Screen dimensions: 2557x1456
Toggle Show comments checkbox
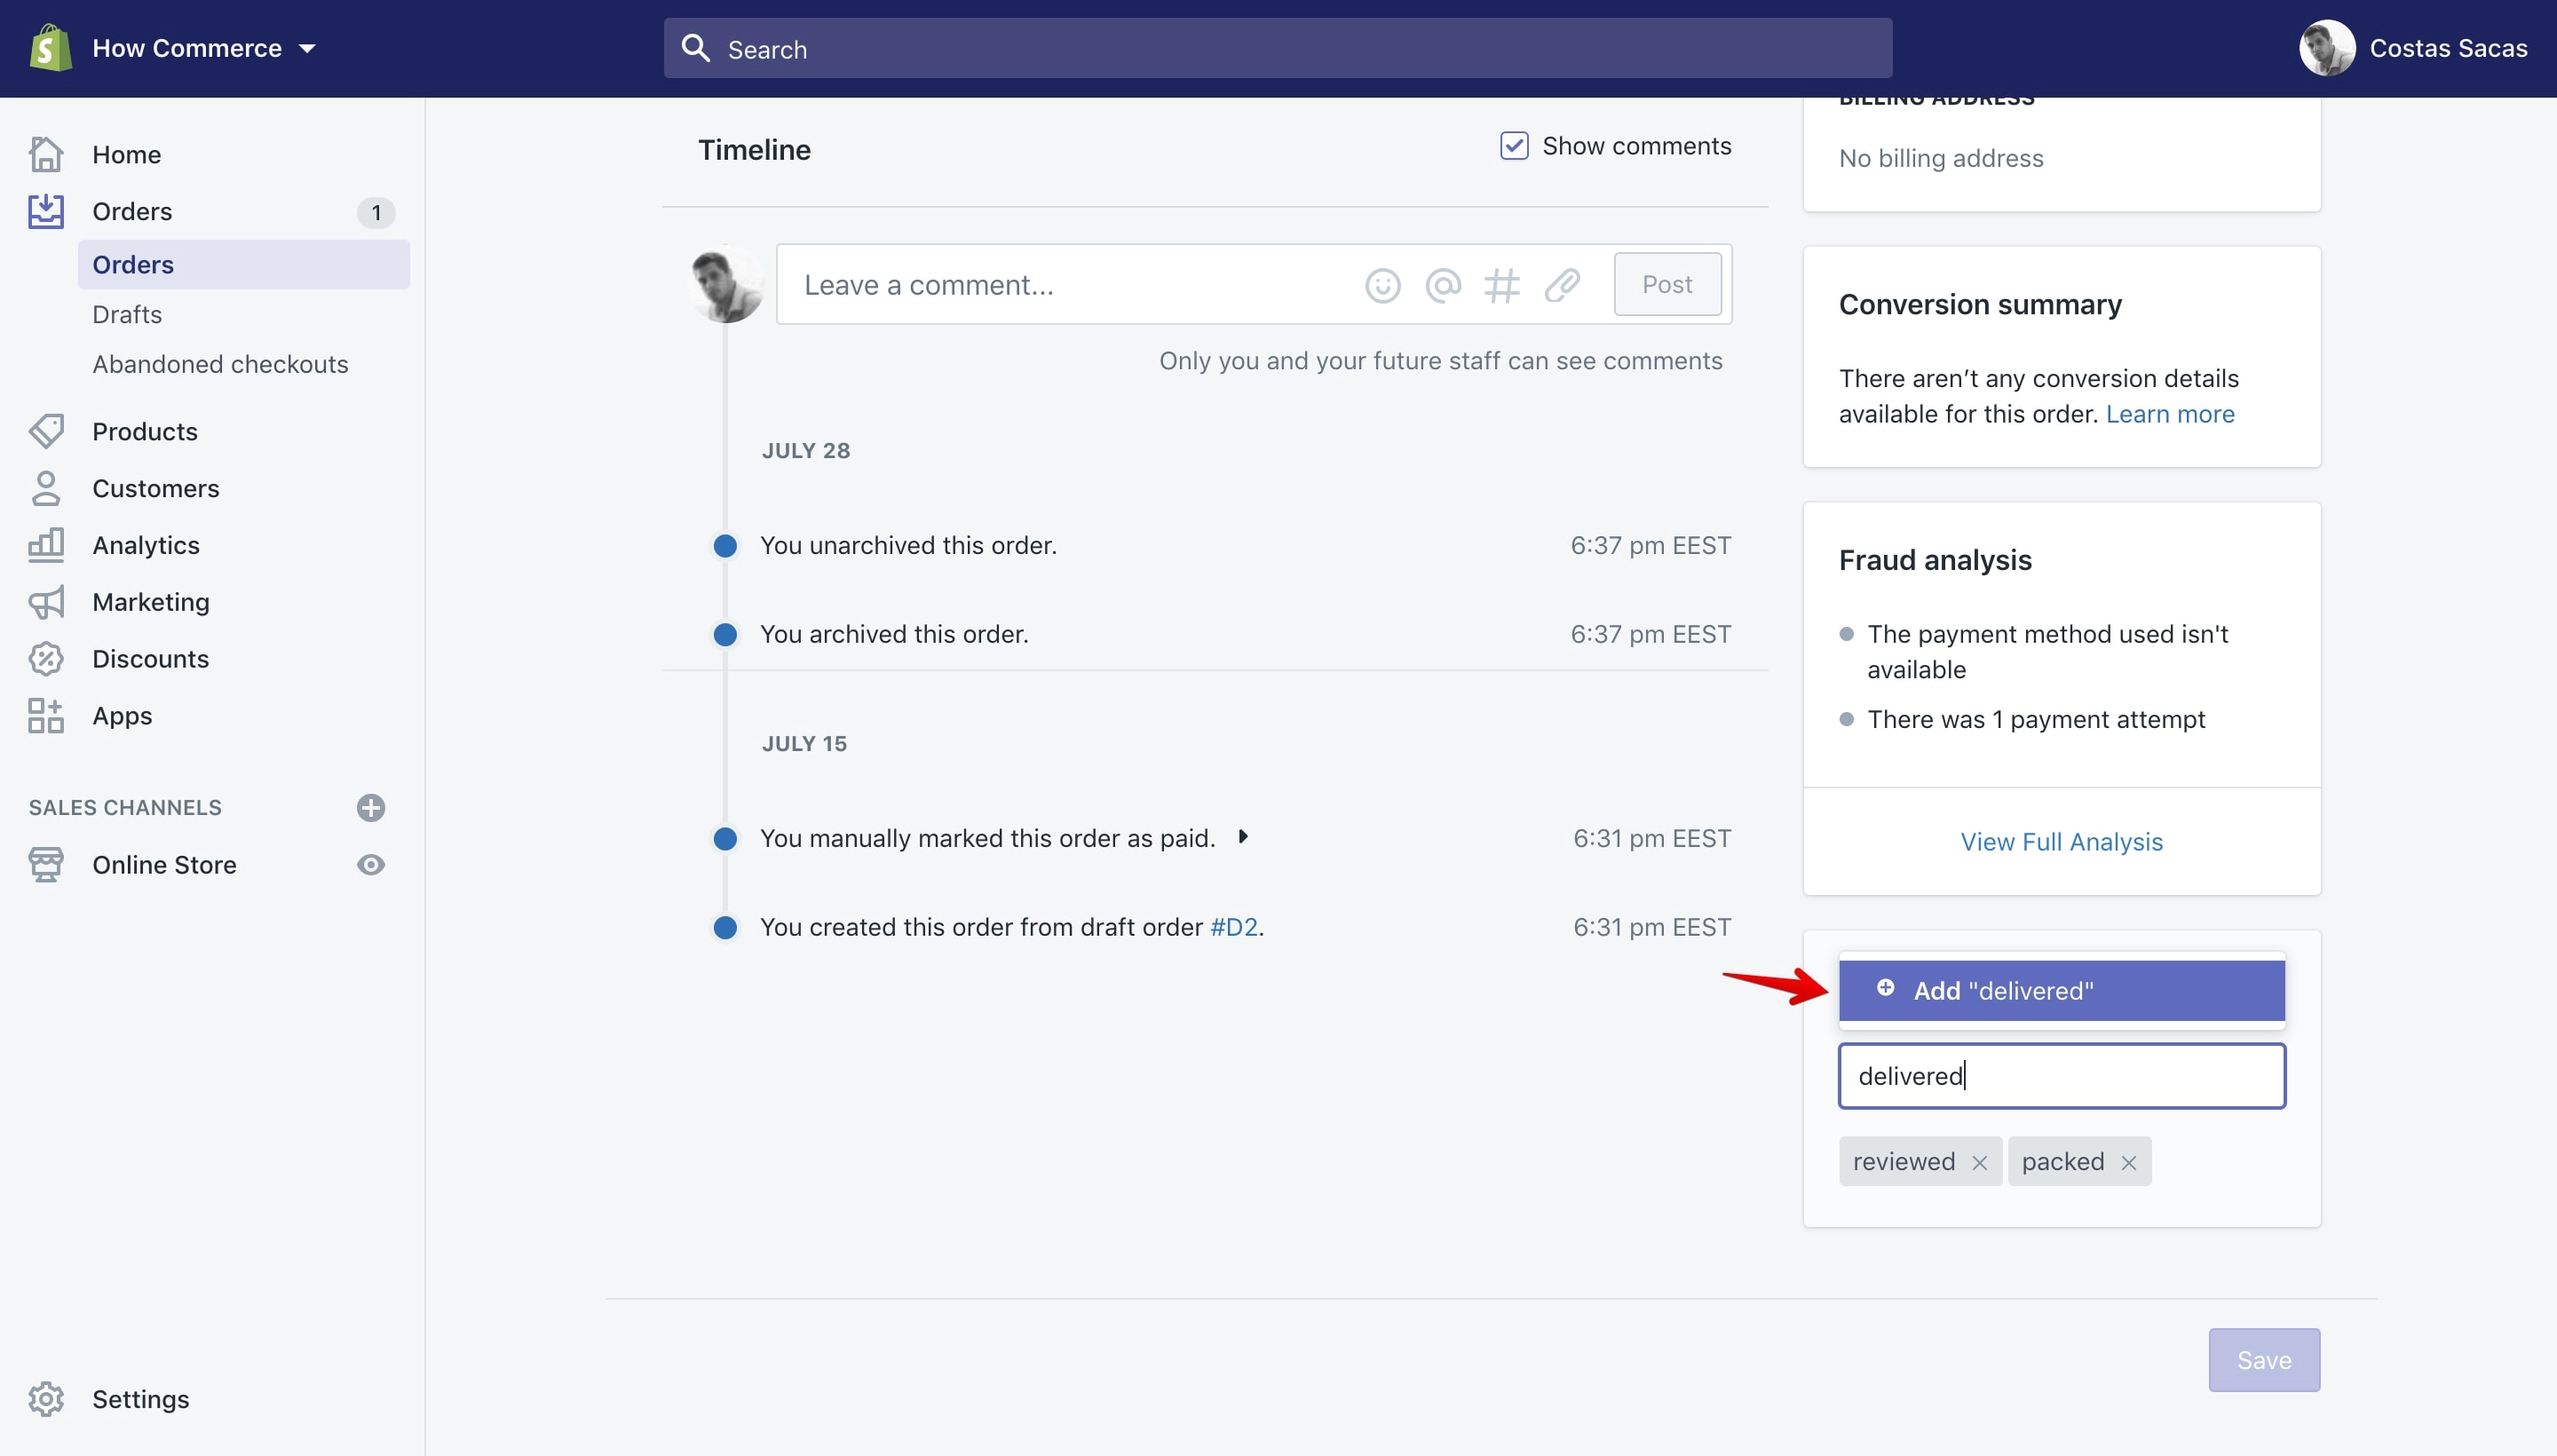[1514, 146]
